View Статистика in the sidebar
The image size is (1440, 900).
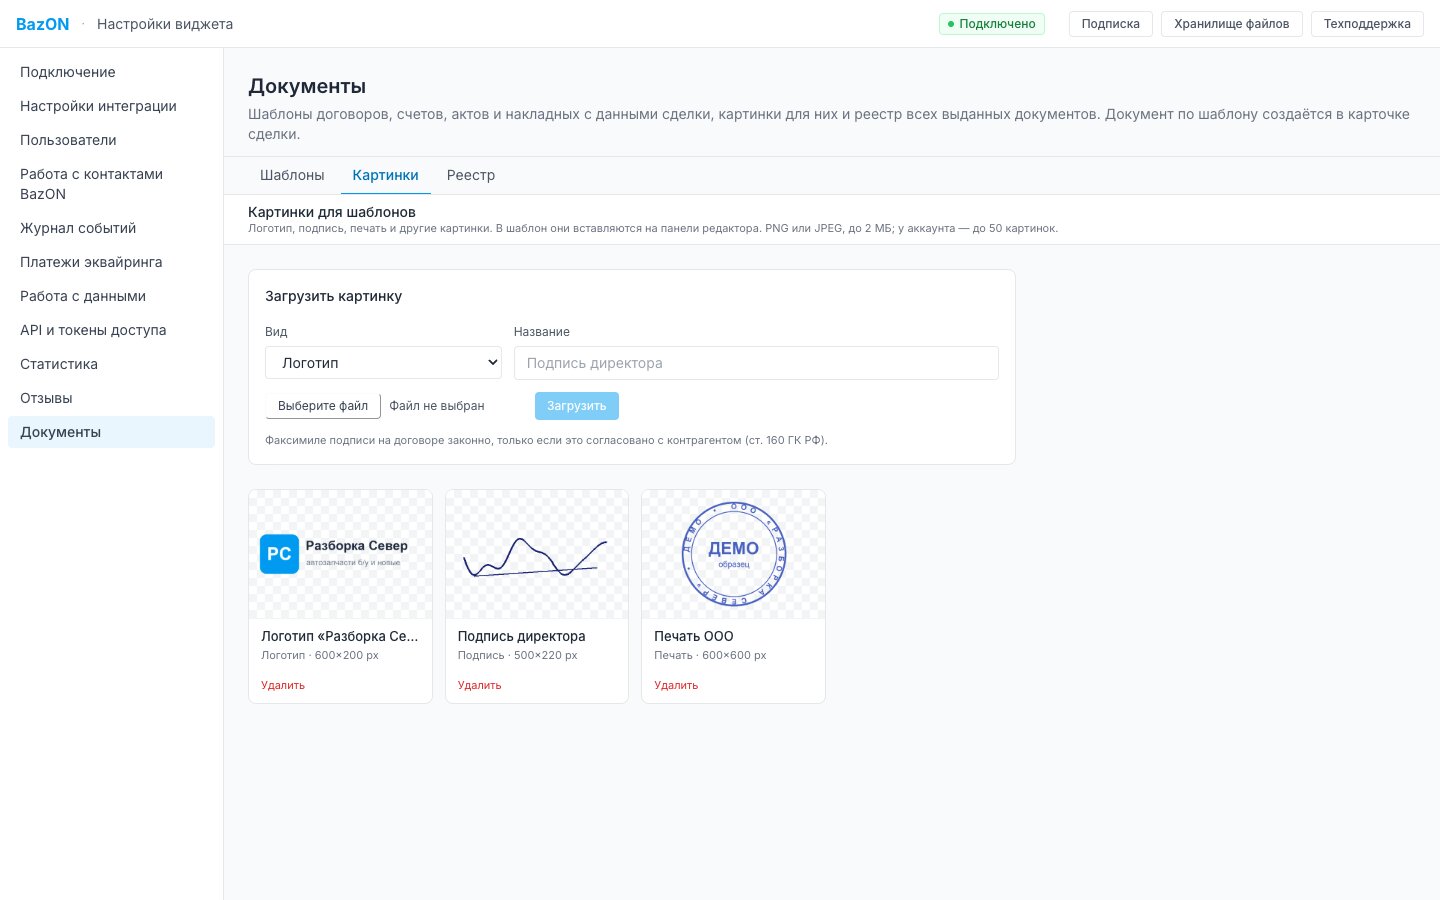[x=111, y=364]
